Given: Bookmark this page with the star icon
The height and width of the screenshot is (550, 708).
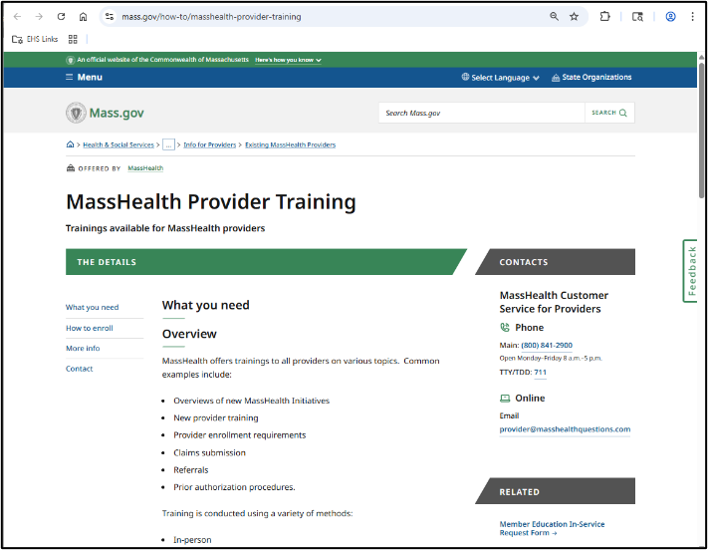Looking at the screenshot, I should (x=574, y=17).
